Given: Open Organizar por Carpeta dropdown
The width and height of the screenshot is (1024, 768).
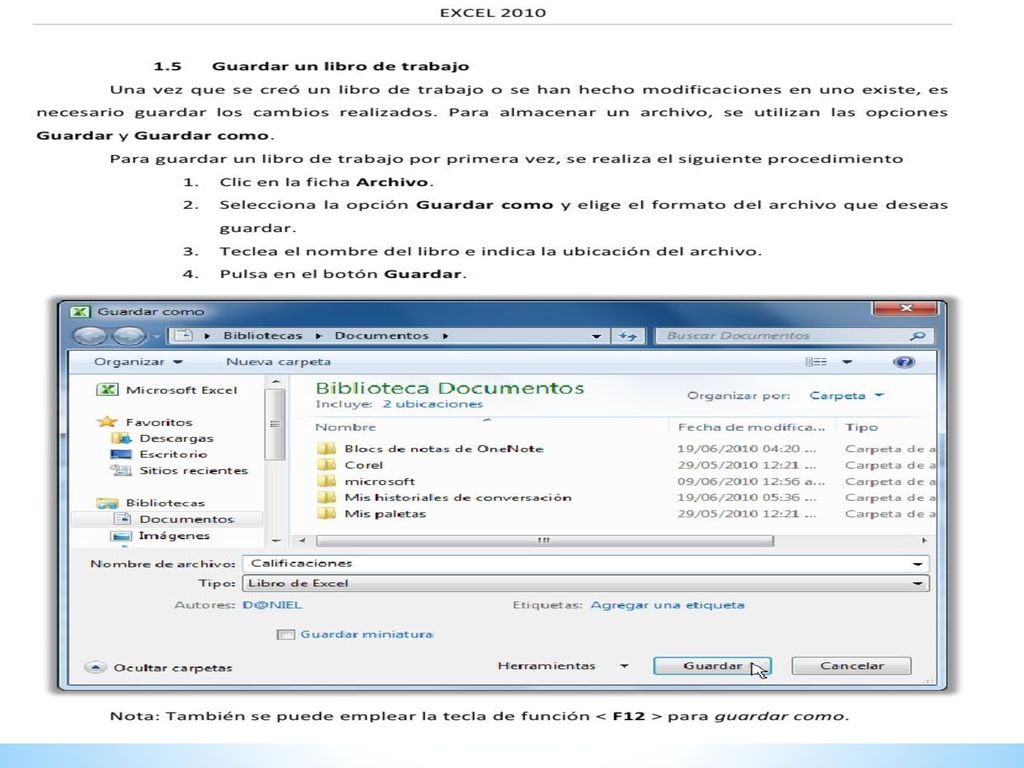Looking at the screenshot, I should (x=846, y=396).
